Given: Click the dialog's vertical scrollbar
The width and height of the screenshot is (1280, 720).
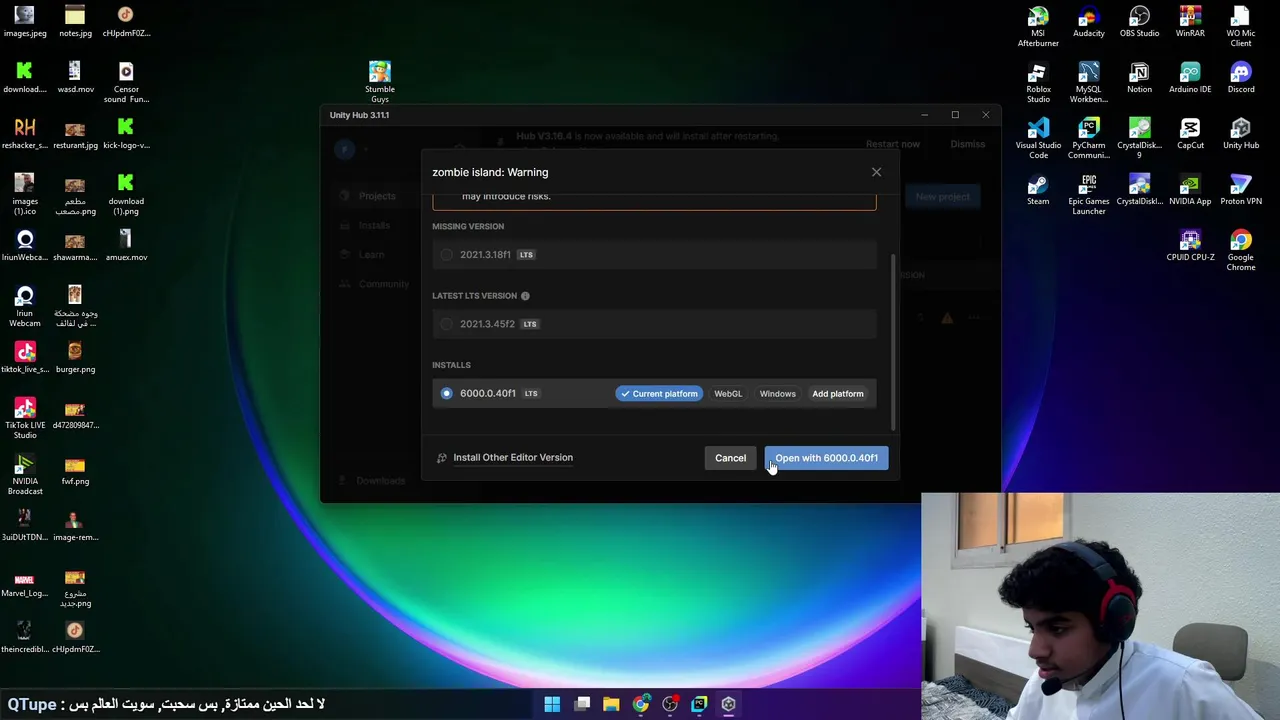Looking at the screenshot, I should point(893,340).
